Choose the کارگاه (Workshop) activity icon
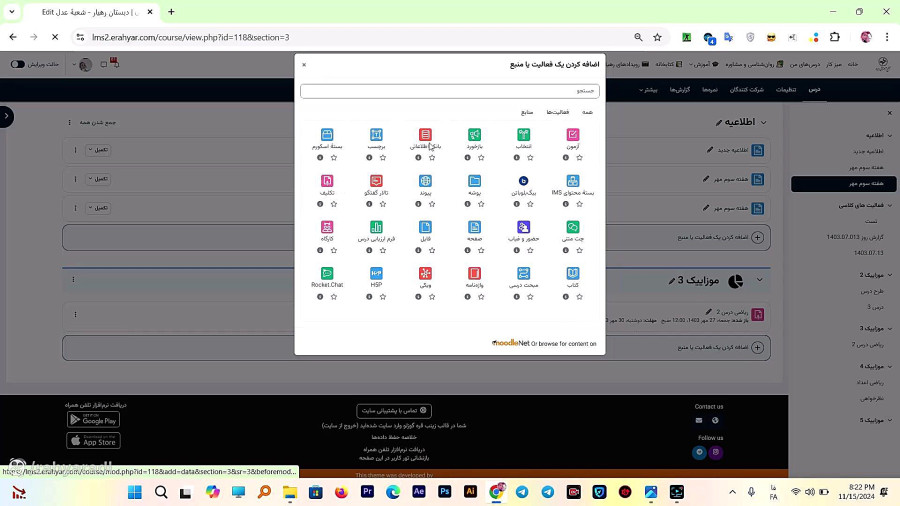This screenshot has width=900, height=506. point(327,227)
